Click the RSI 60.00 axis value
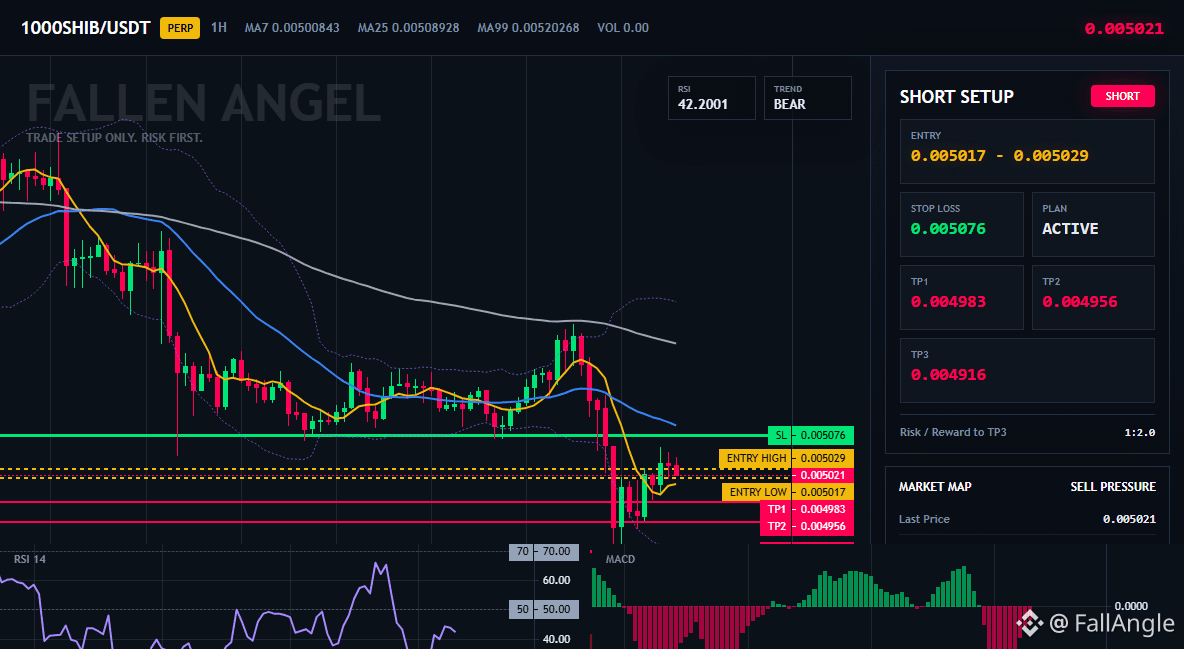This screenshot has height=649, width=1184. [557, 580]
